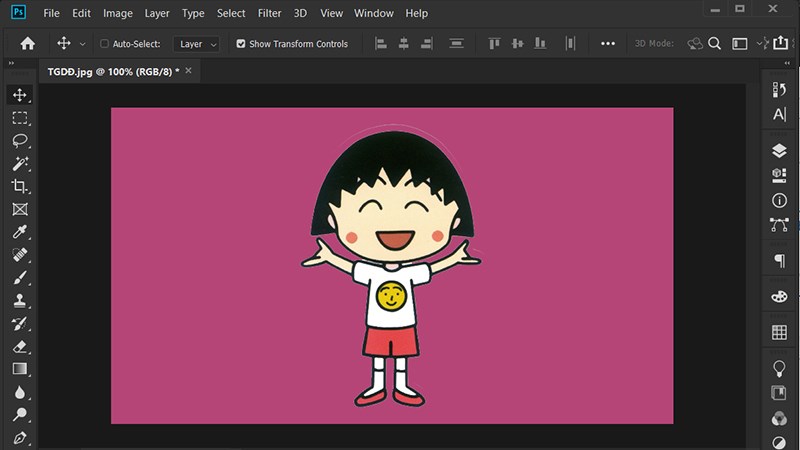Open the Swatches grid panel icon
The height and width of the screenshot is (450, 800).
pos(779,332)
